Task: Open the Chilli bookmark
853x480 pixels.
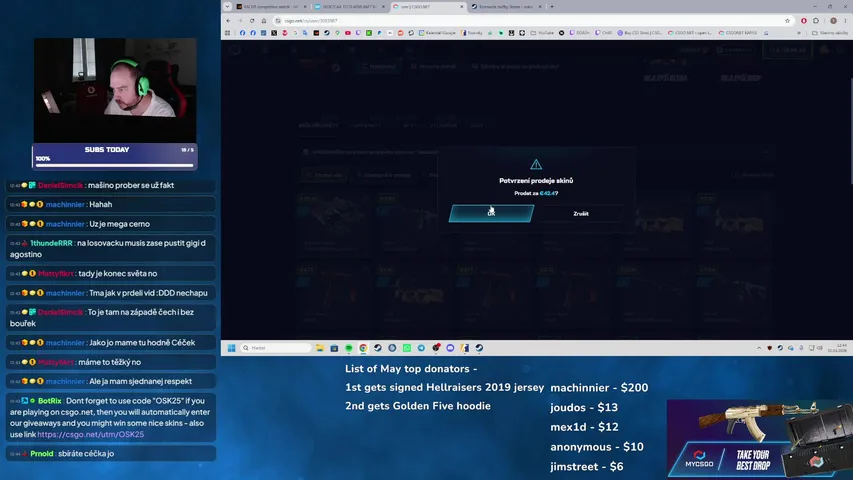Action: pos(603,33)
